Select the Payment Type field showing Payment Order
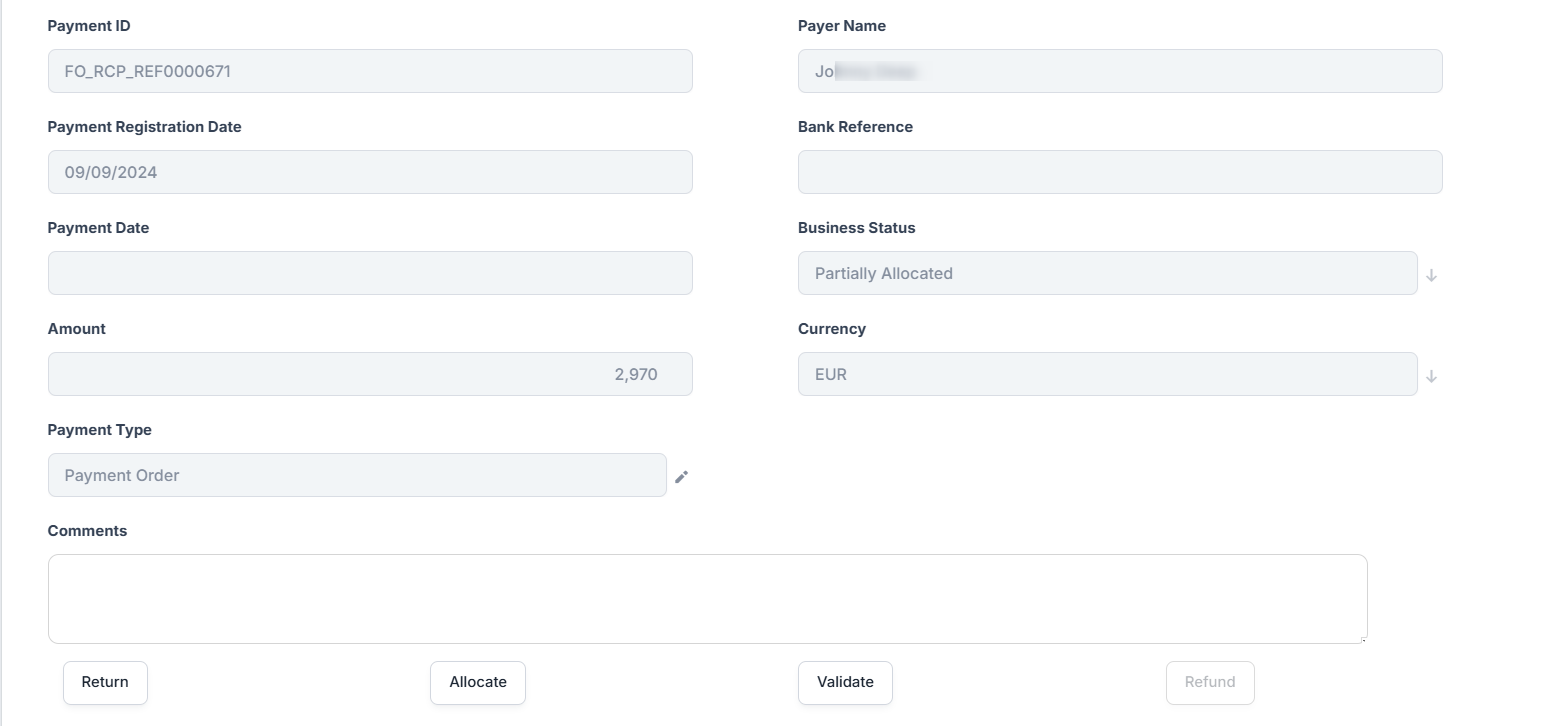Viewport: 1544px width, 726px height. pos(357,475)
